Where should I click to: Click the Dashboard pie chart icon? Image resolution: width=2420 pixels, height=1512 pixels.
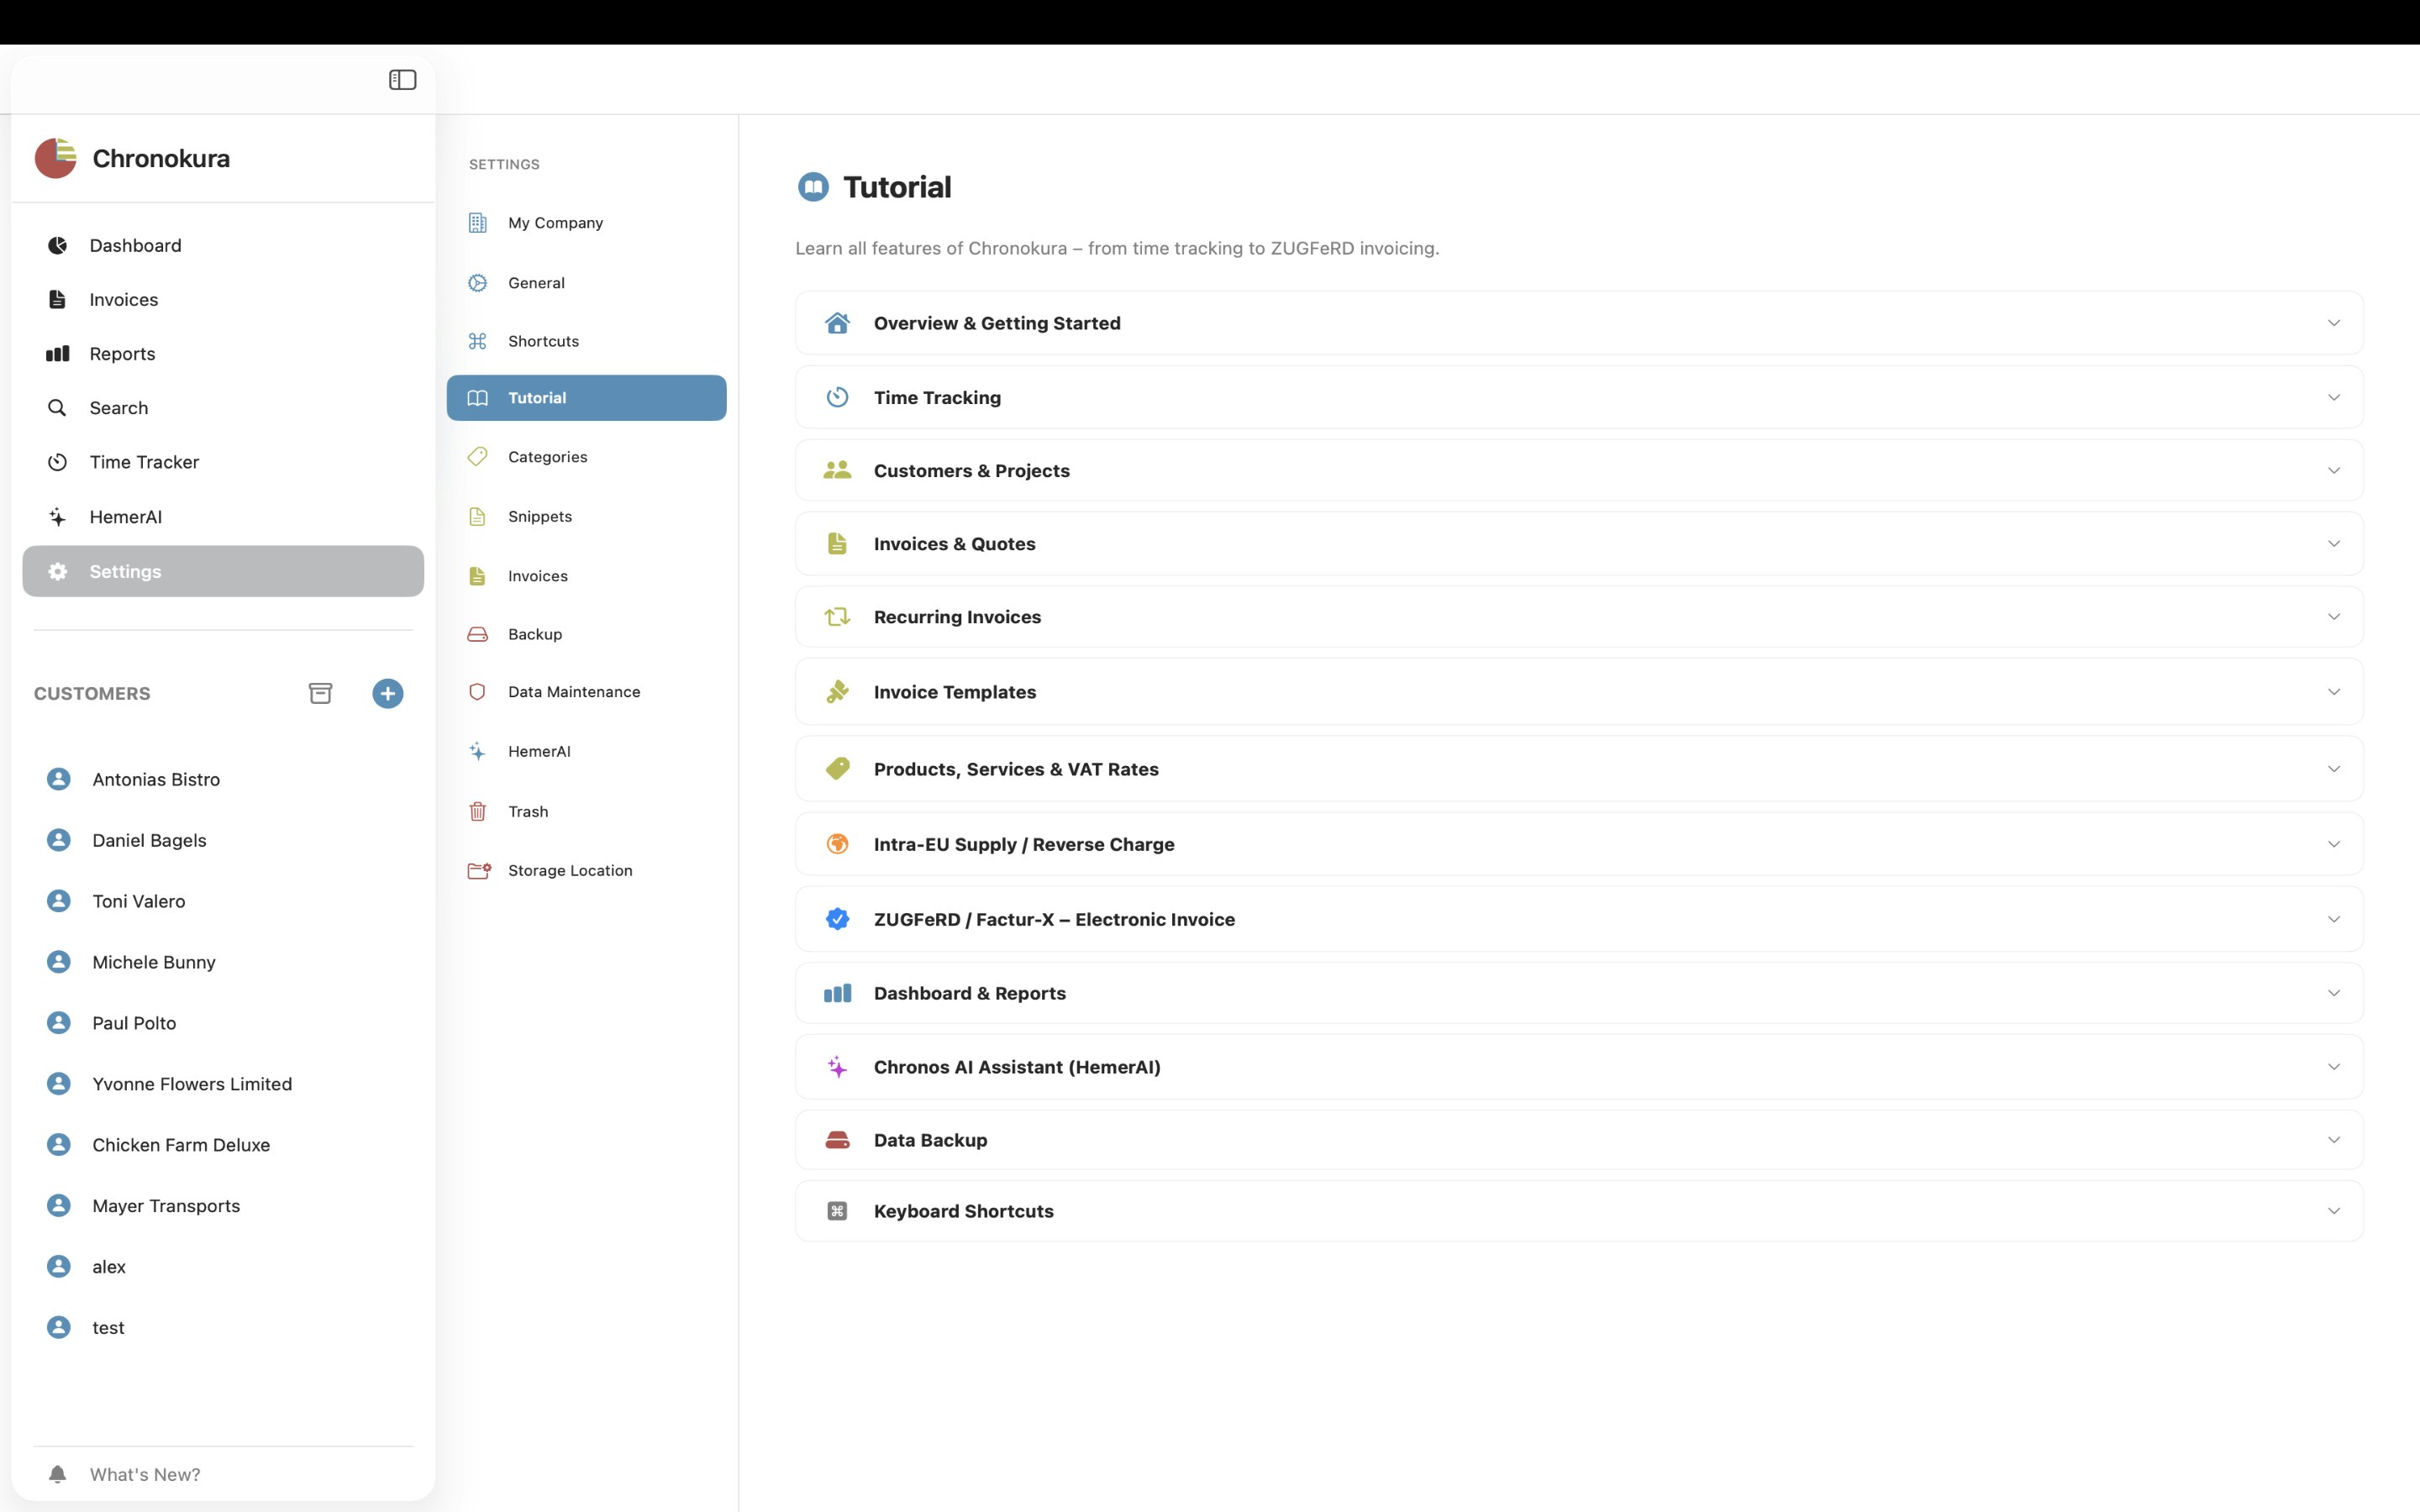(x=58, y=245)
